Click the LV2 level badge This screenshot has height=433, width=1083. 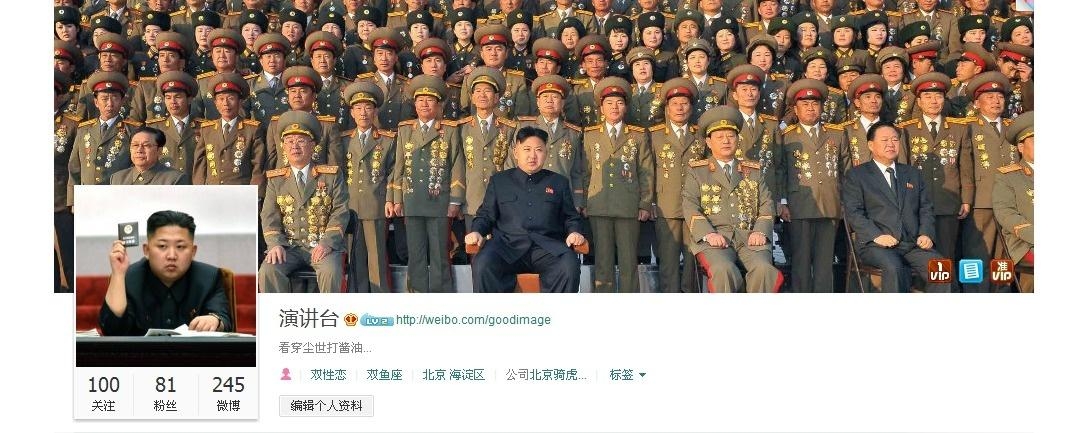(x=377, y=320)
